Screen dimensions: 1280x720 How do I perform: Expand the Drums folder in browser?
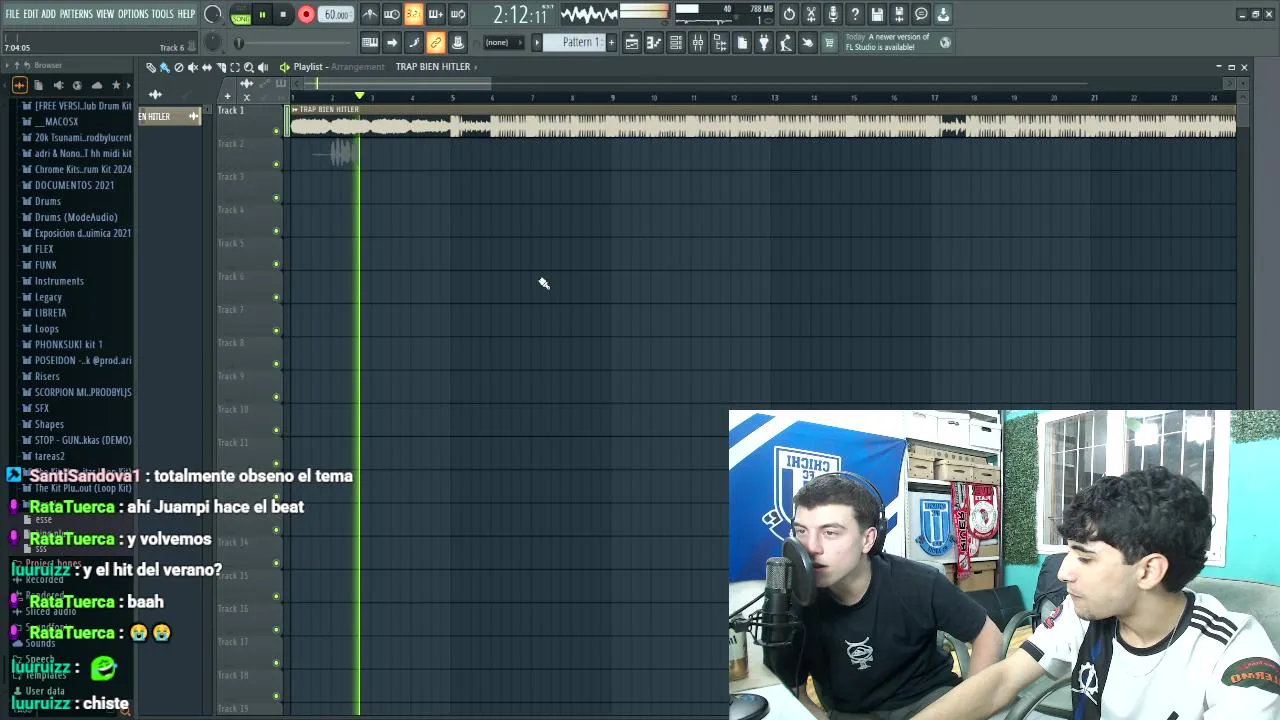(x=48, y=201)
